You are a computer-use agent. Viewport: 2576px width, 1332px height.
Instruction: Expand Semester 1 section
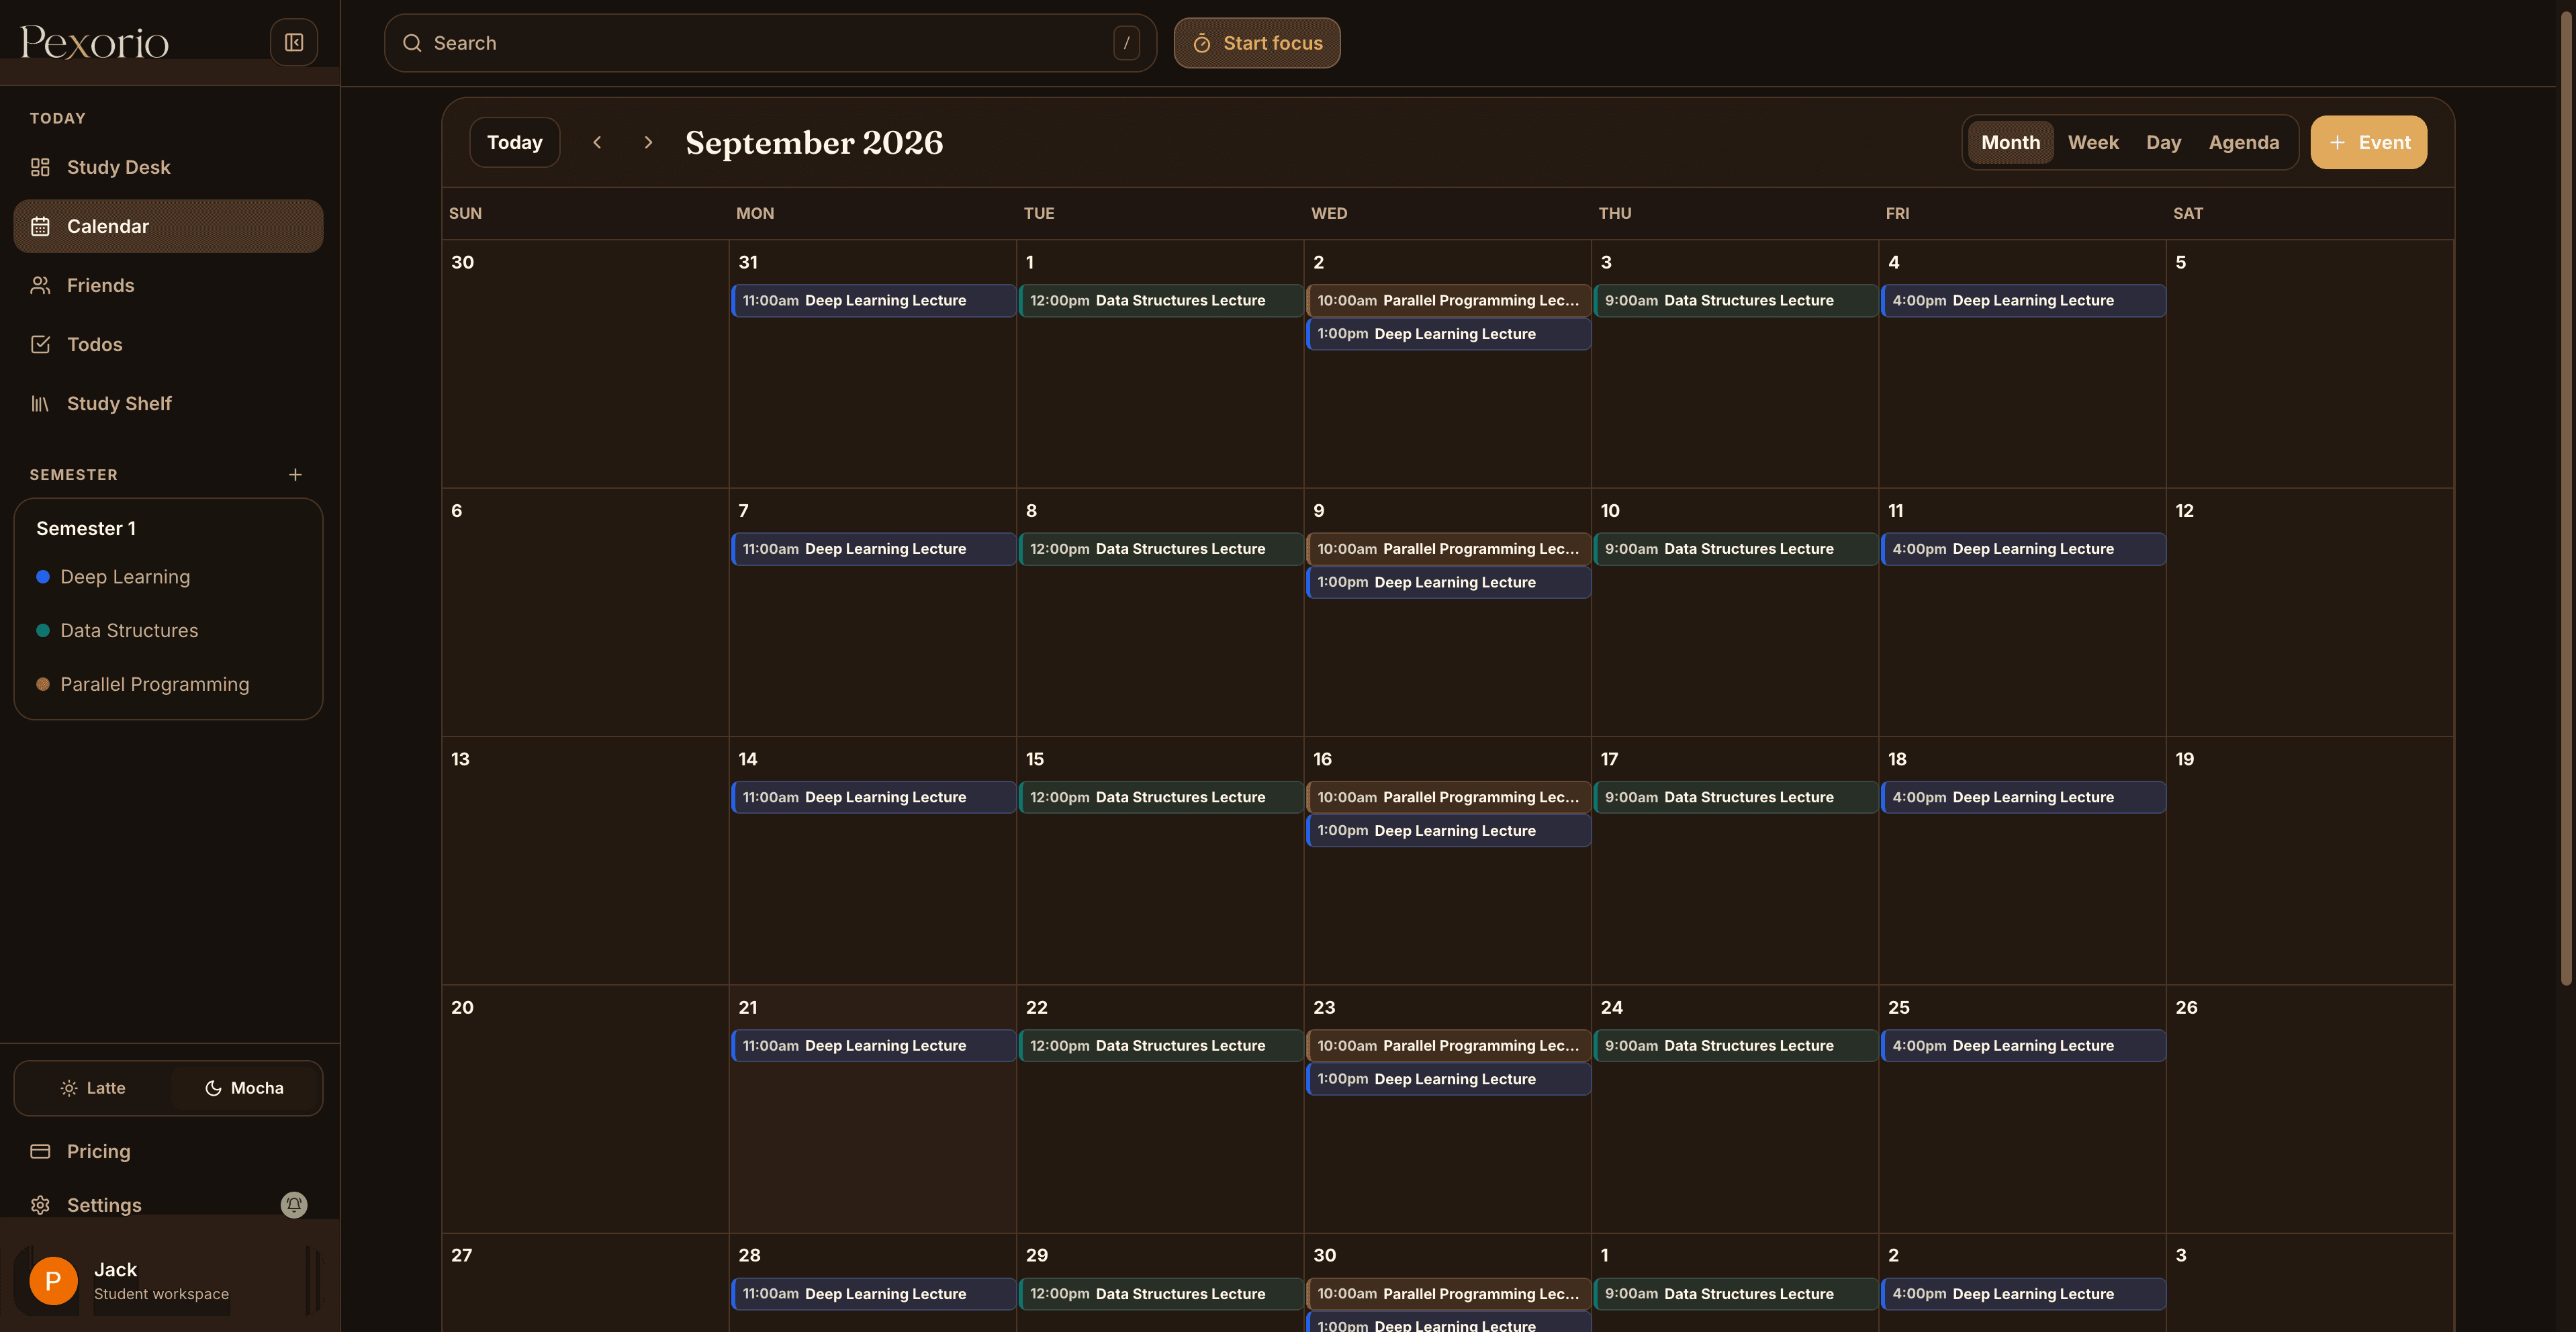86,528
